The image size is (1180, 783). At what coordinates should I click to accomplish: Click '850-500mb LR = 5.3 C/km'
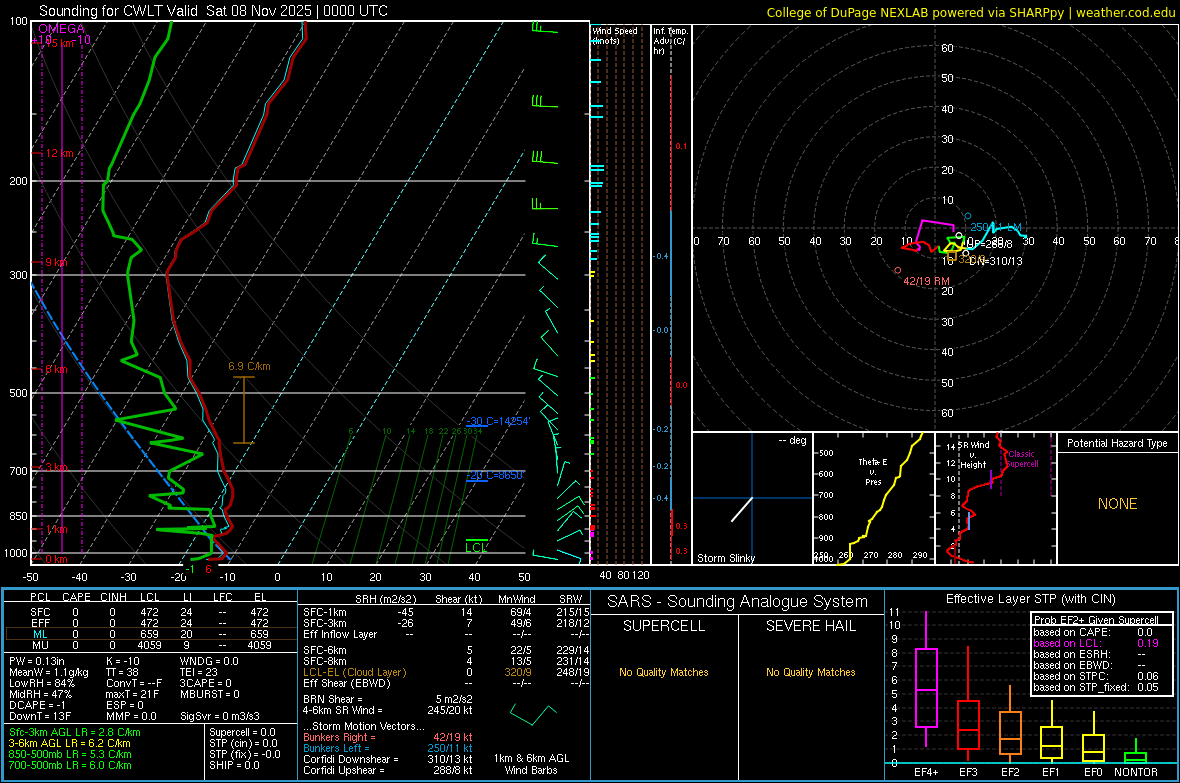[70, 754]
